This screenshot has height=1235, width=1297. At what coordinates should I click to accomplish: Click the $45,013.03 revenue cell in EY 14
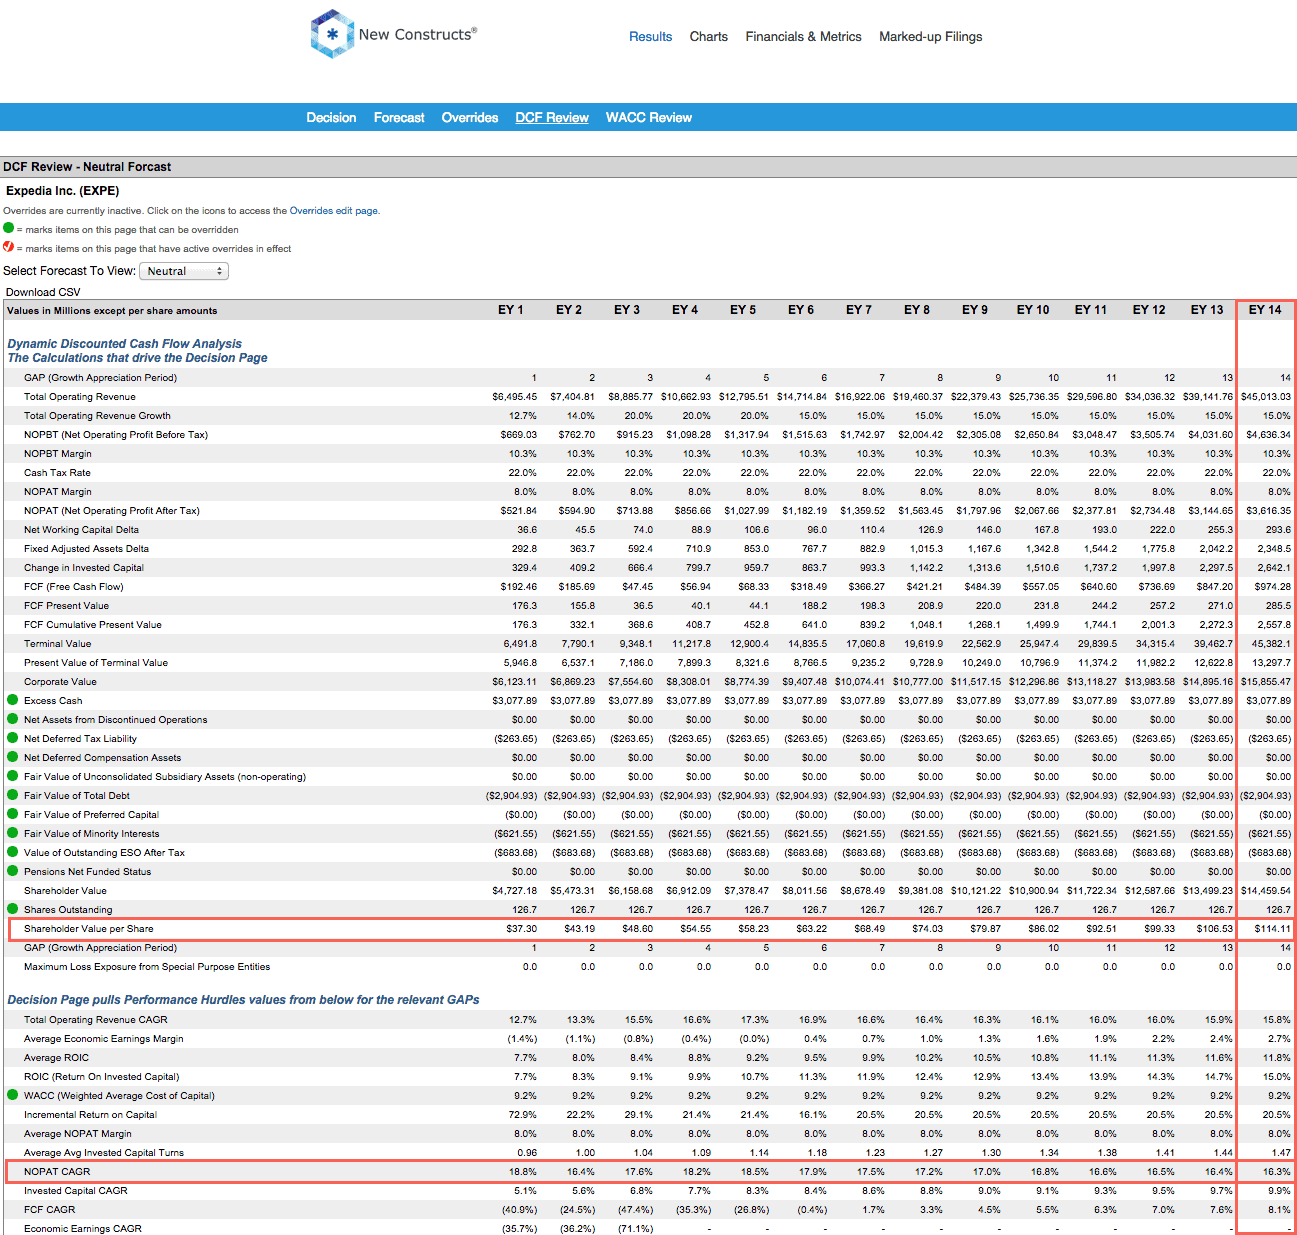[1266, 397]
